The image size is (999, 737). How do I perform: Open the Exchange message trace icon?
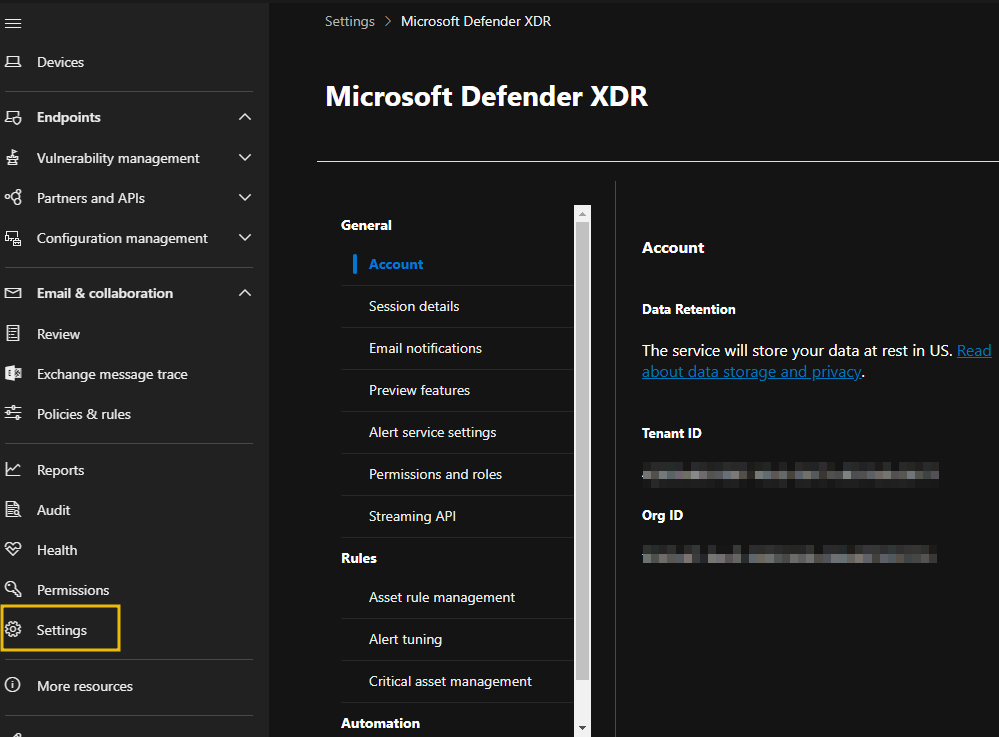coord(14,373)
